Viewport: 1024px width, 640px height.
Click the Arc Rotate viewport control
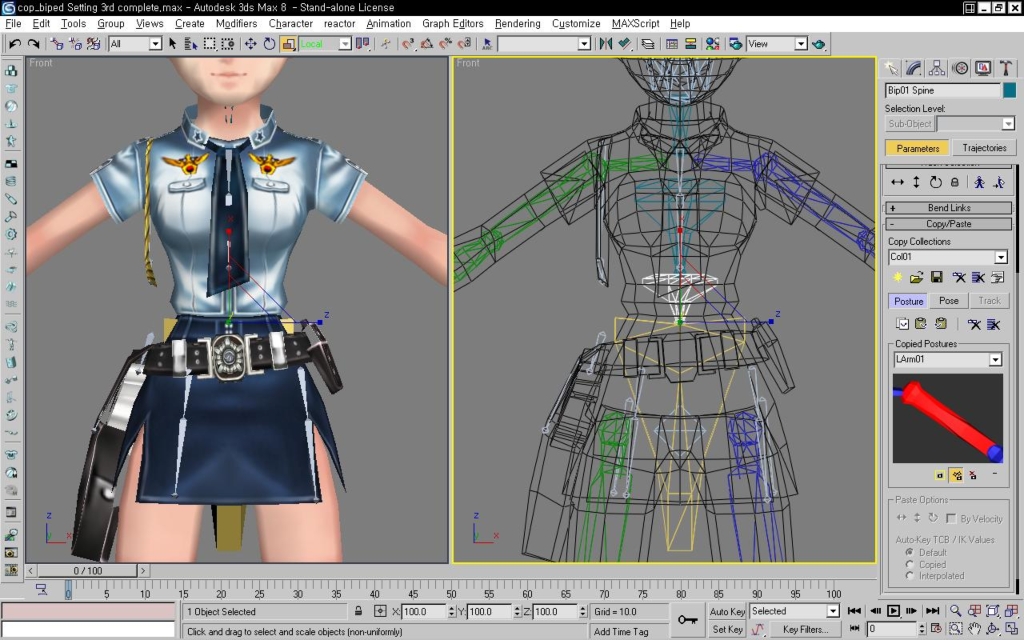pos(993,628)
